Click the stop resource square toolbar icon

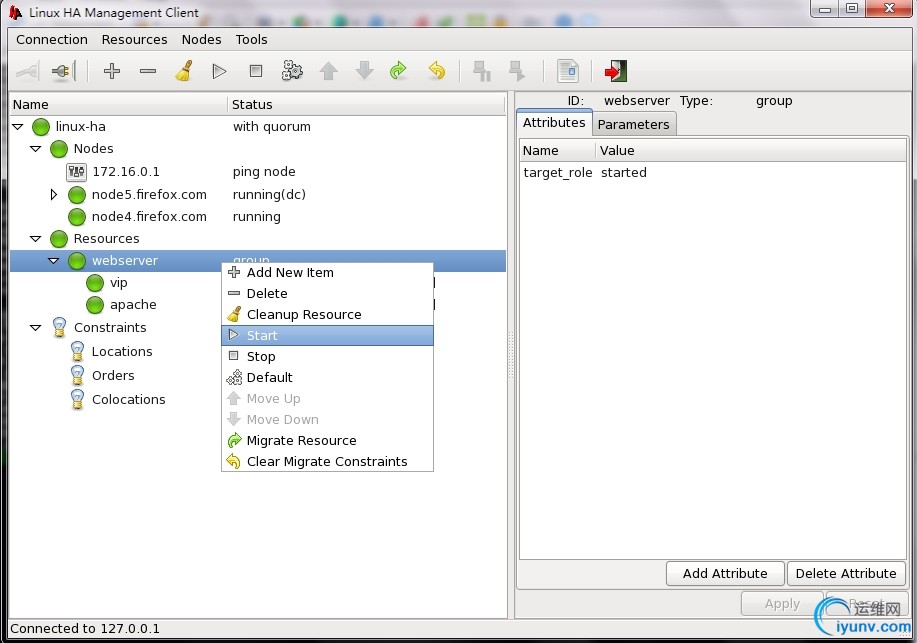tap(256, 71)
